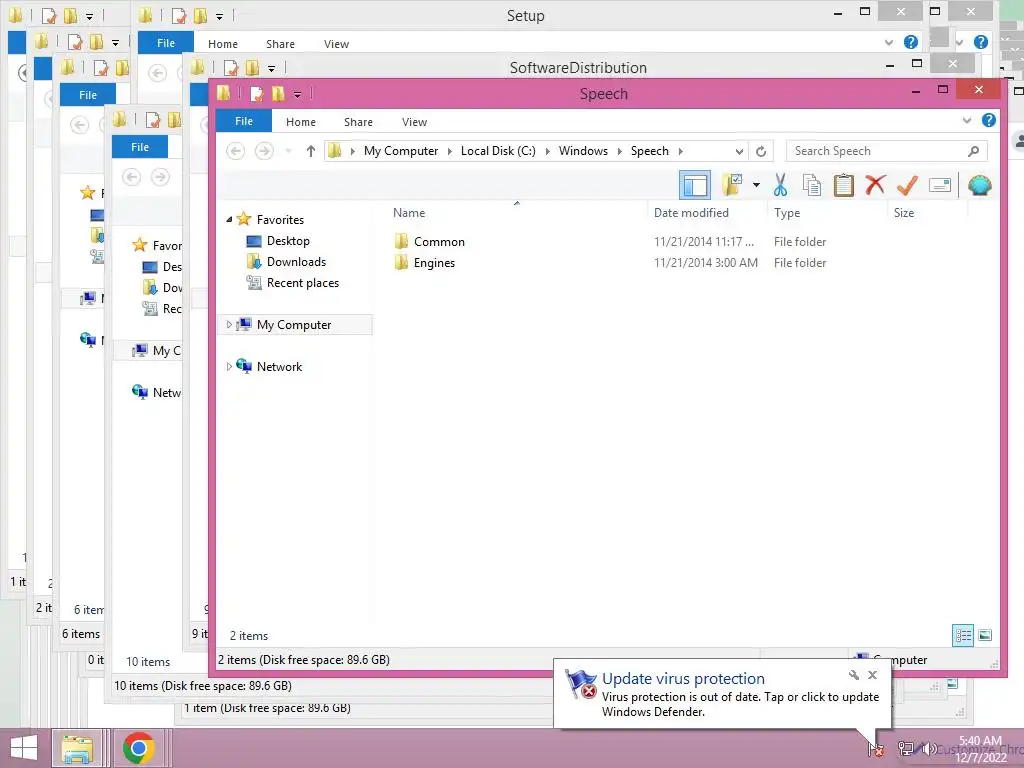Viewport: 1024px width, 768px height.
Task: Click the folder options checklist icon
Action: 732,185
